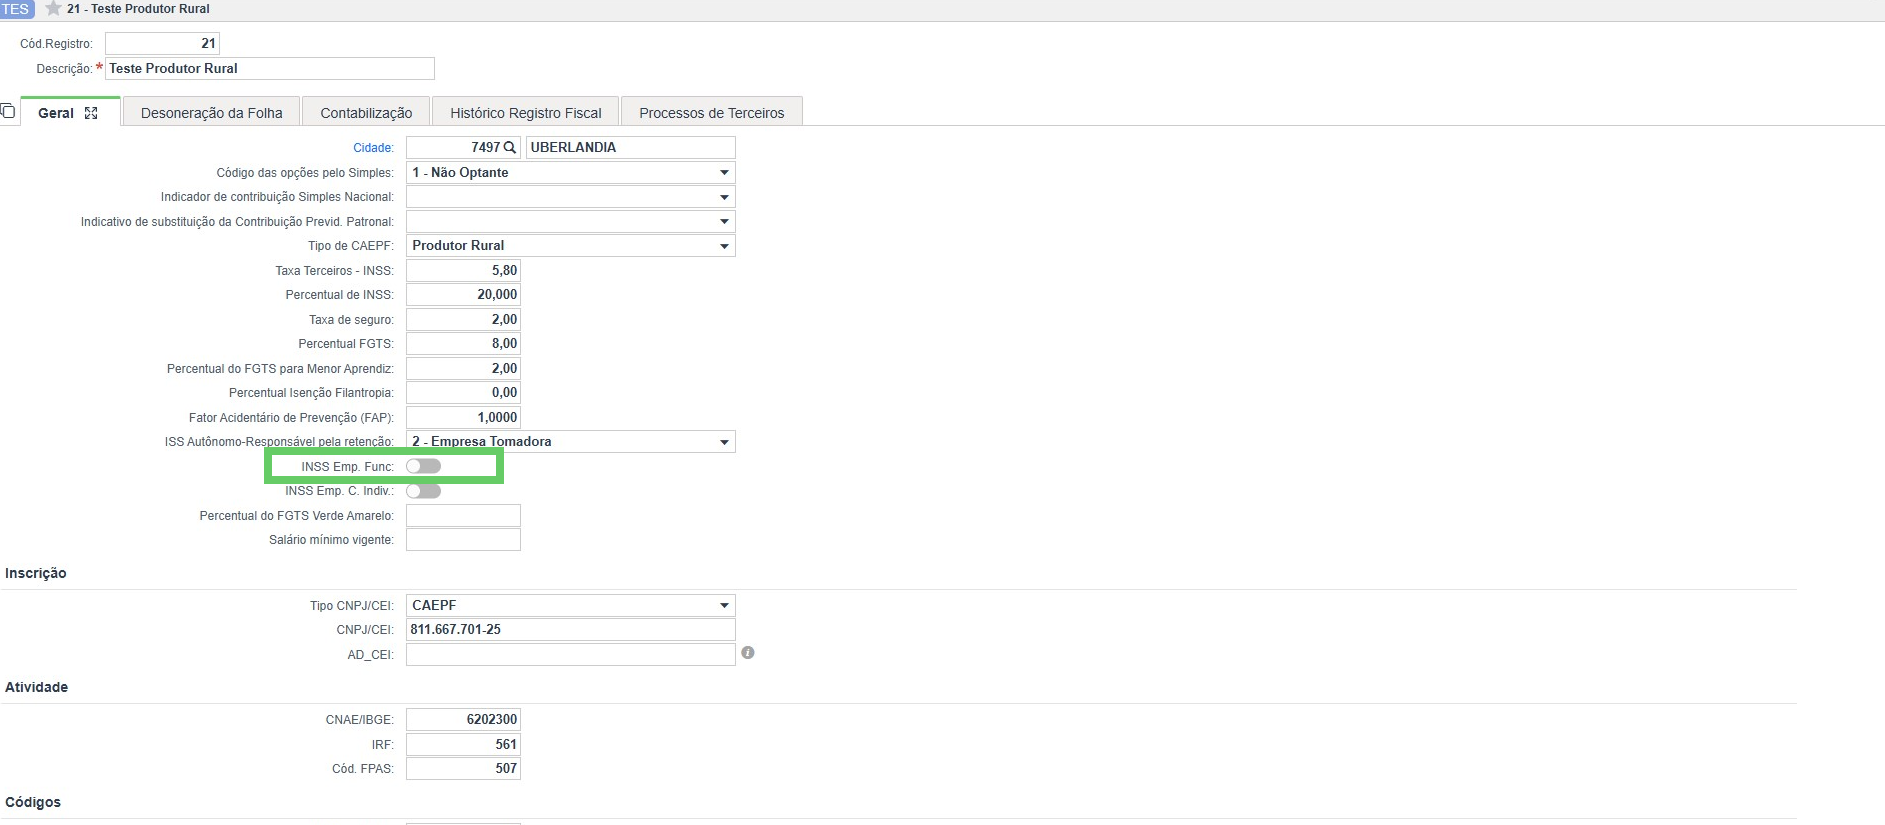
Task: Click Percentual do FGTS Verde Amarelo field
Action: [x=463, y=515]
